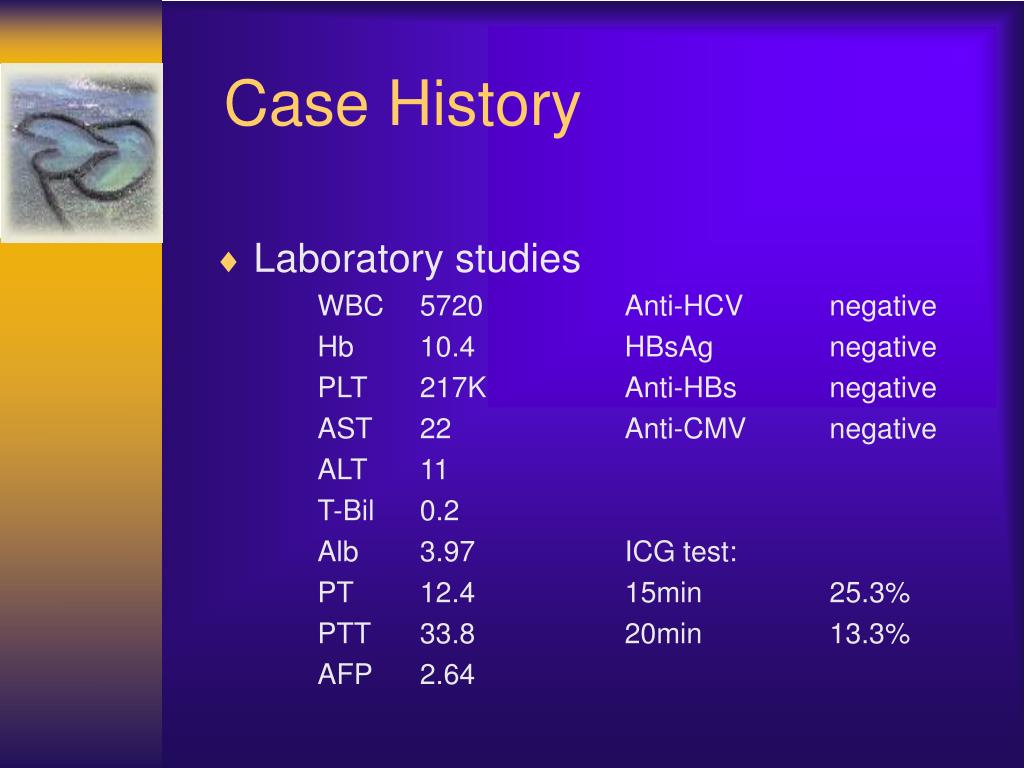The height and width of the screenshot is (768, 1024).
Task: Click the dove logo image on the sidebar
Action: pos(82,153)
